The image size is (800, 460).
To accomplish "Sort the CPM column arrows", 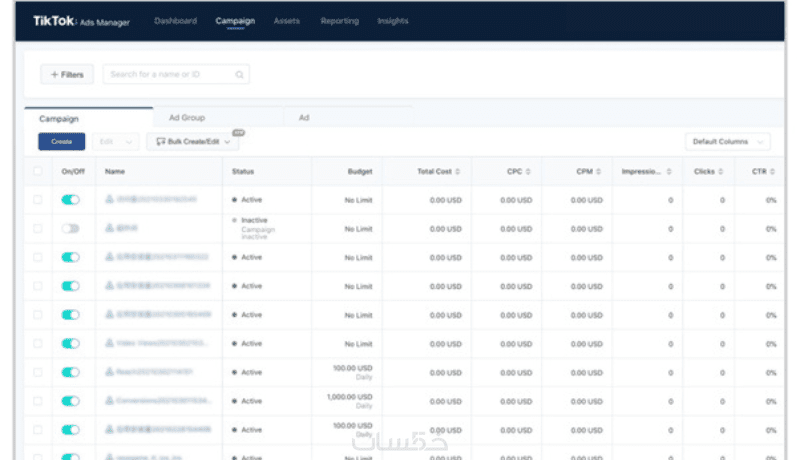I will tap(598, 171).
